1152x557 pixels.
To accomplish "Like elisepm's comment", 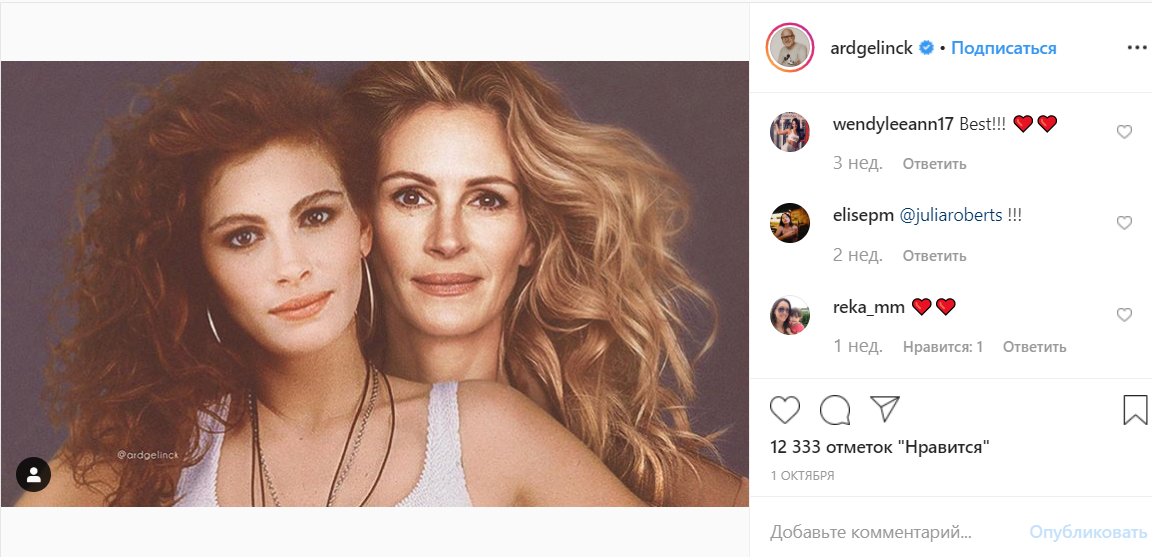I will click(1124, 223).
